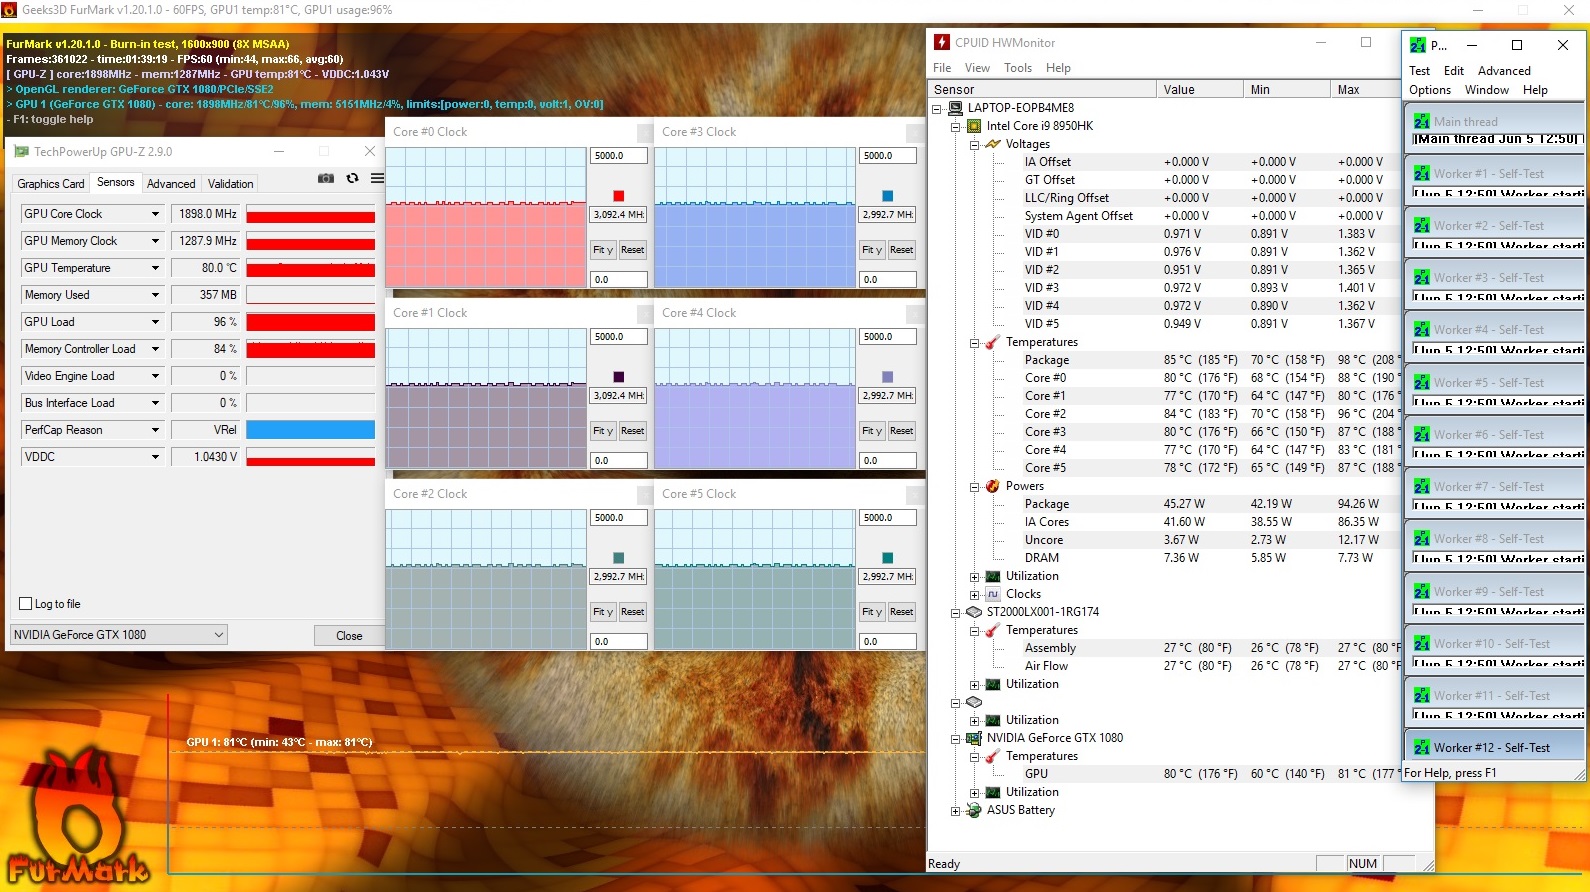Click Reset on the Core #0 Clock graph
This screenshot has height=892, width=1590.
pos(633,250)
